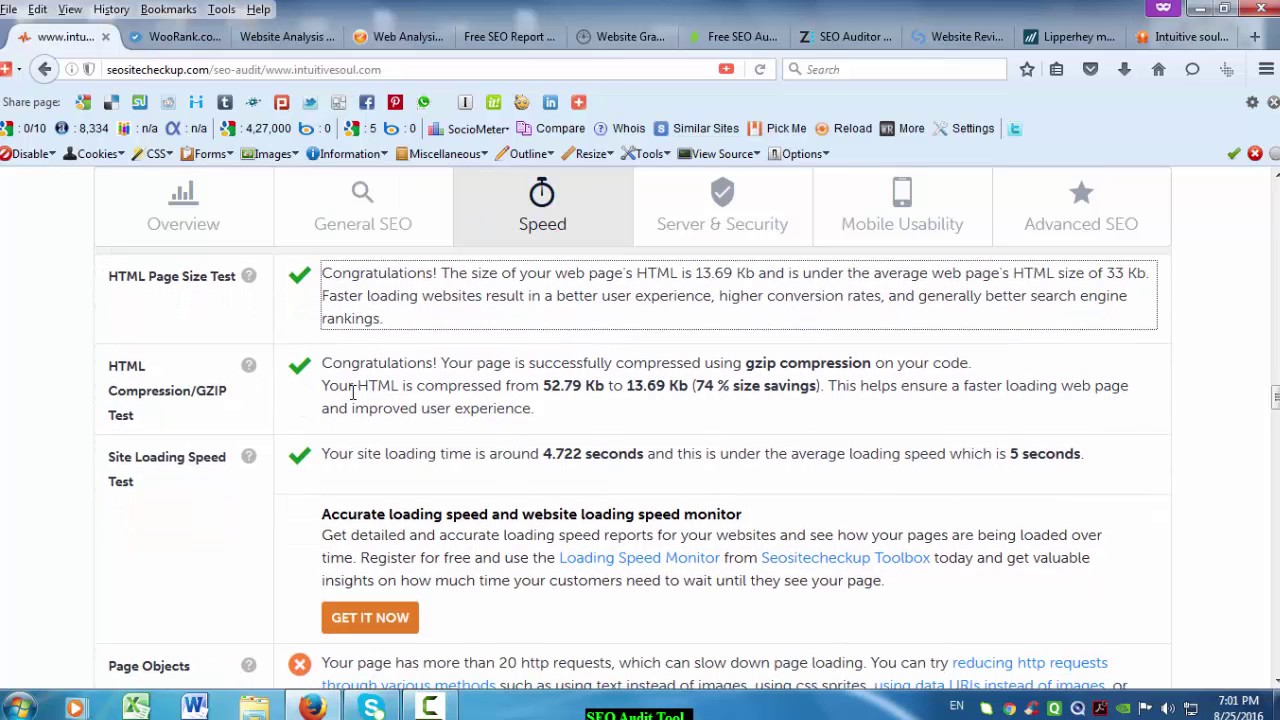
Task: Open Microsoft Word from the taskbar
Action: (x=195, y=707)
